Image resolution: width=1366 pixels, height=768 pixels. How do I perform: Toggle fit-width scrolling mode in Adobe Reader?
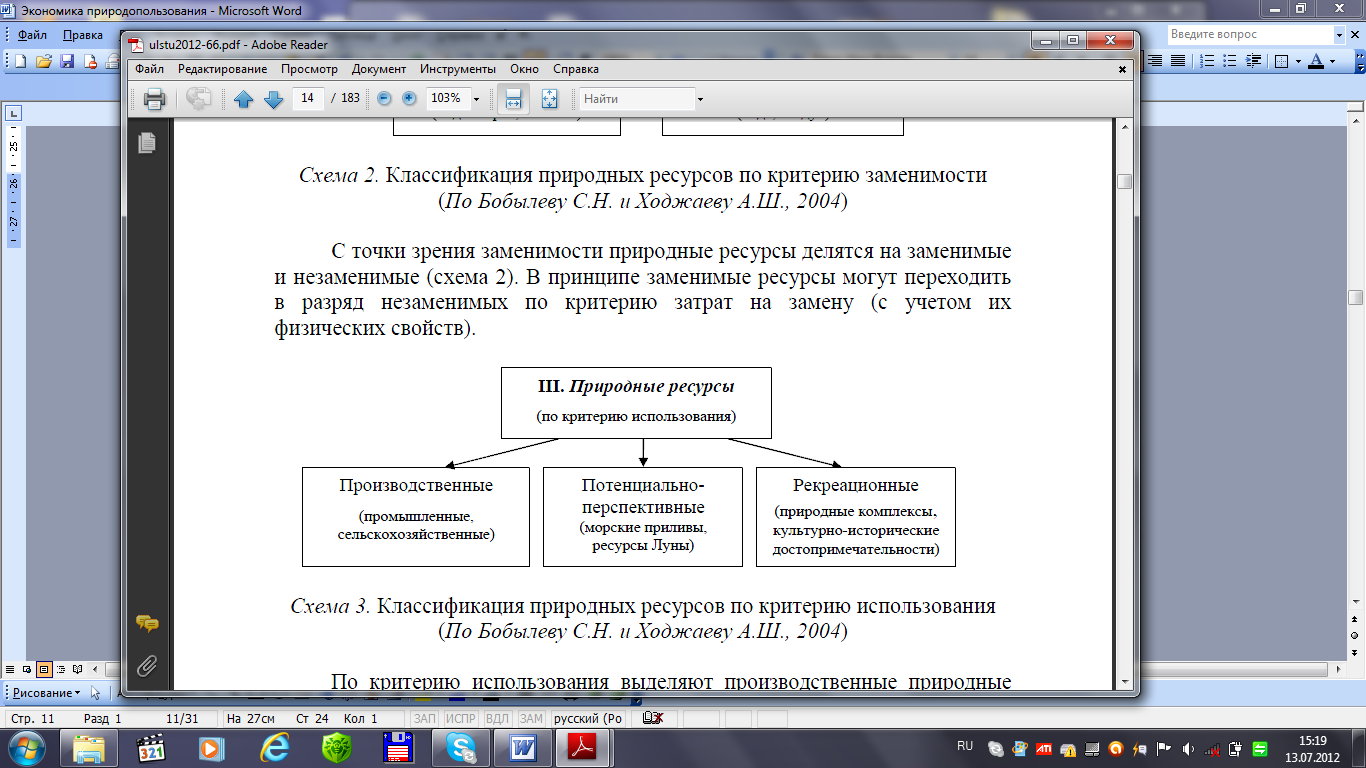pos(513,99)
